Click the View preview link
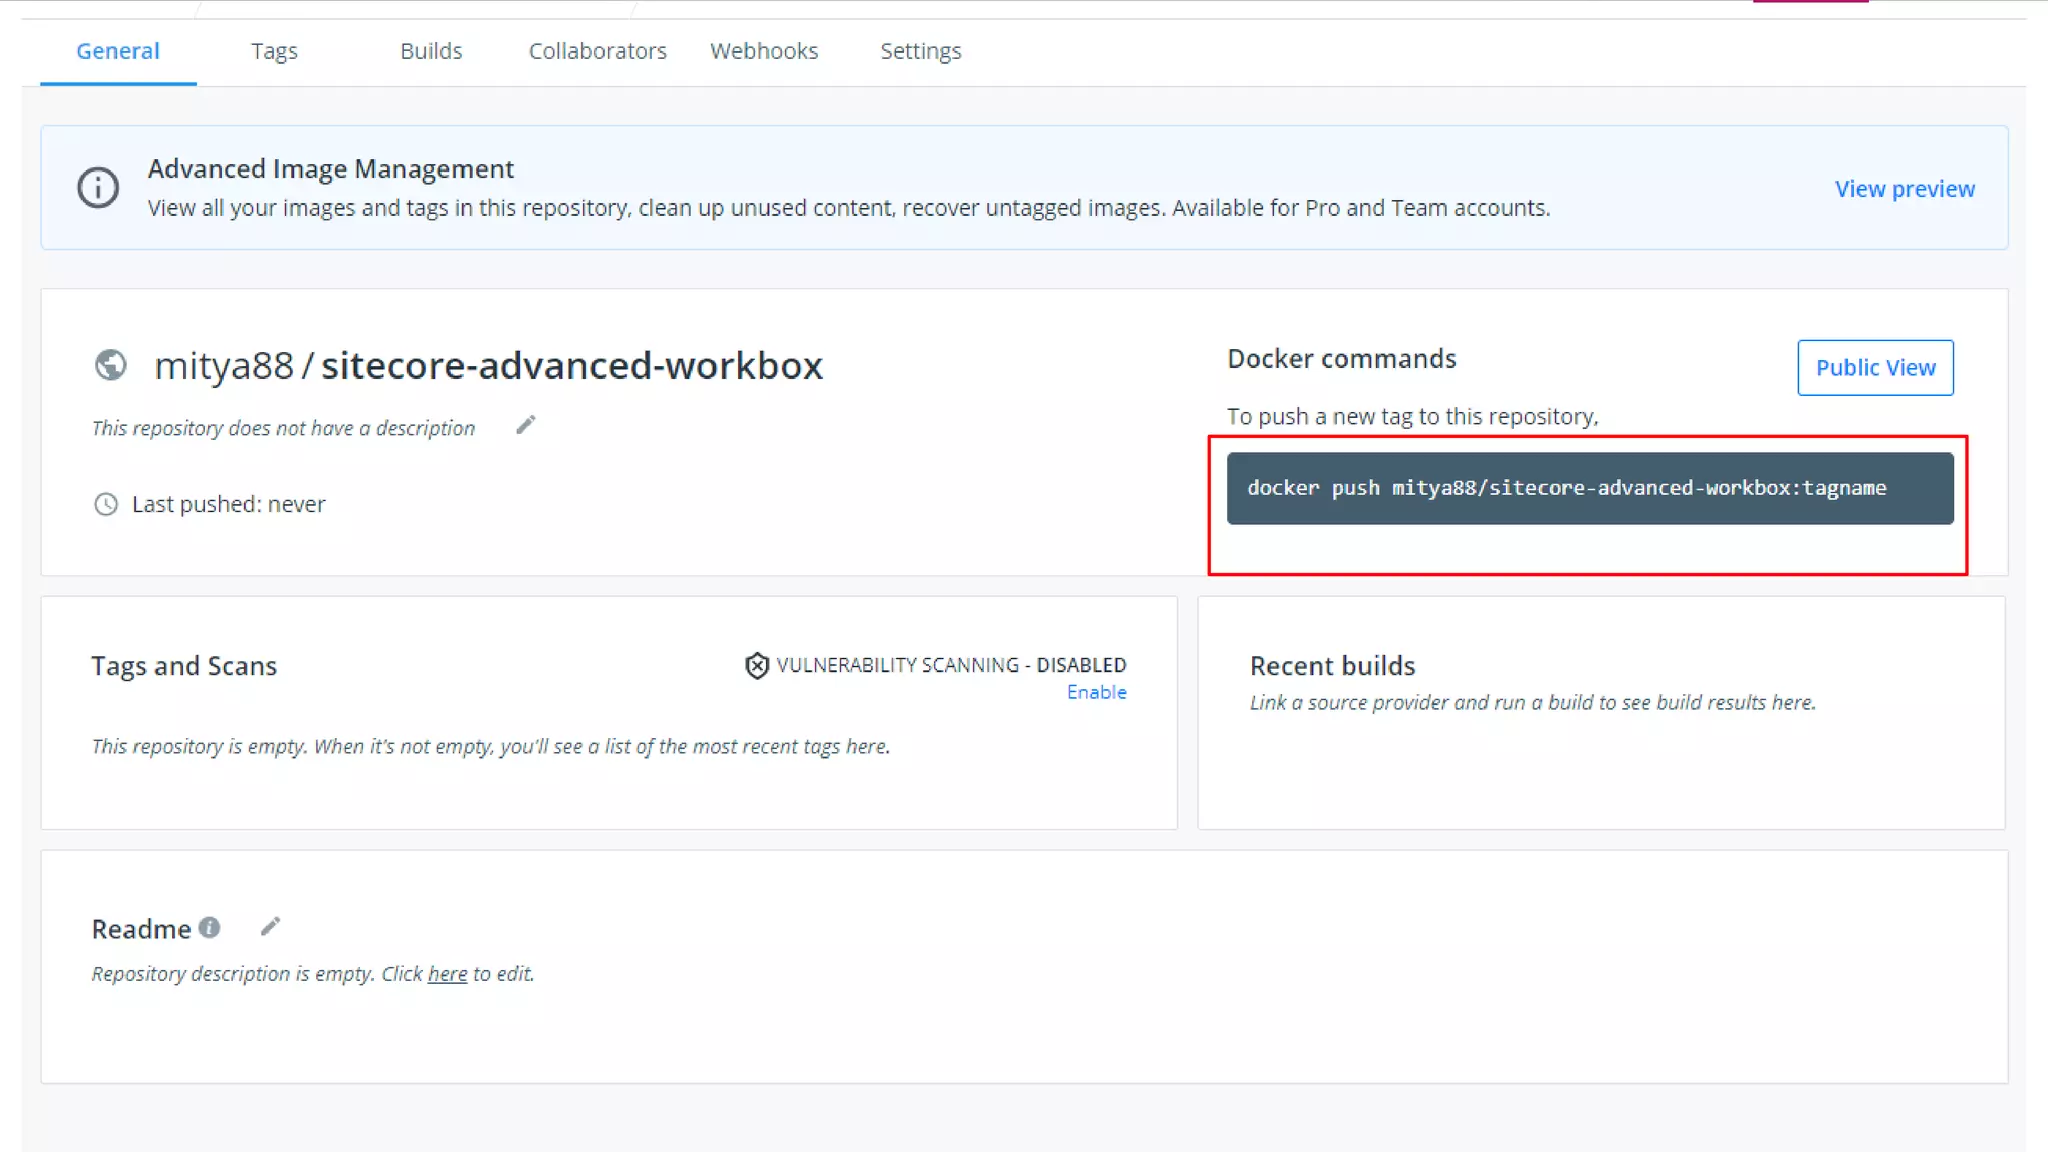The image size is (2048, 1152). (1904, 189)
